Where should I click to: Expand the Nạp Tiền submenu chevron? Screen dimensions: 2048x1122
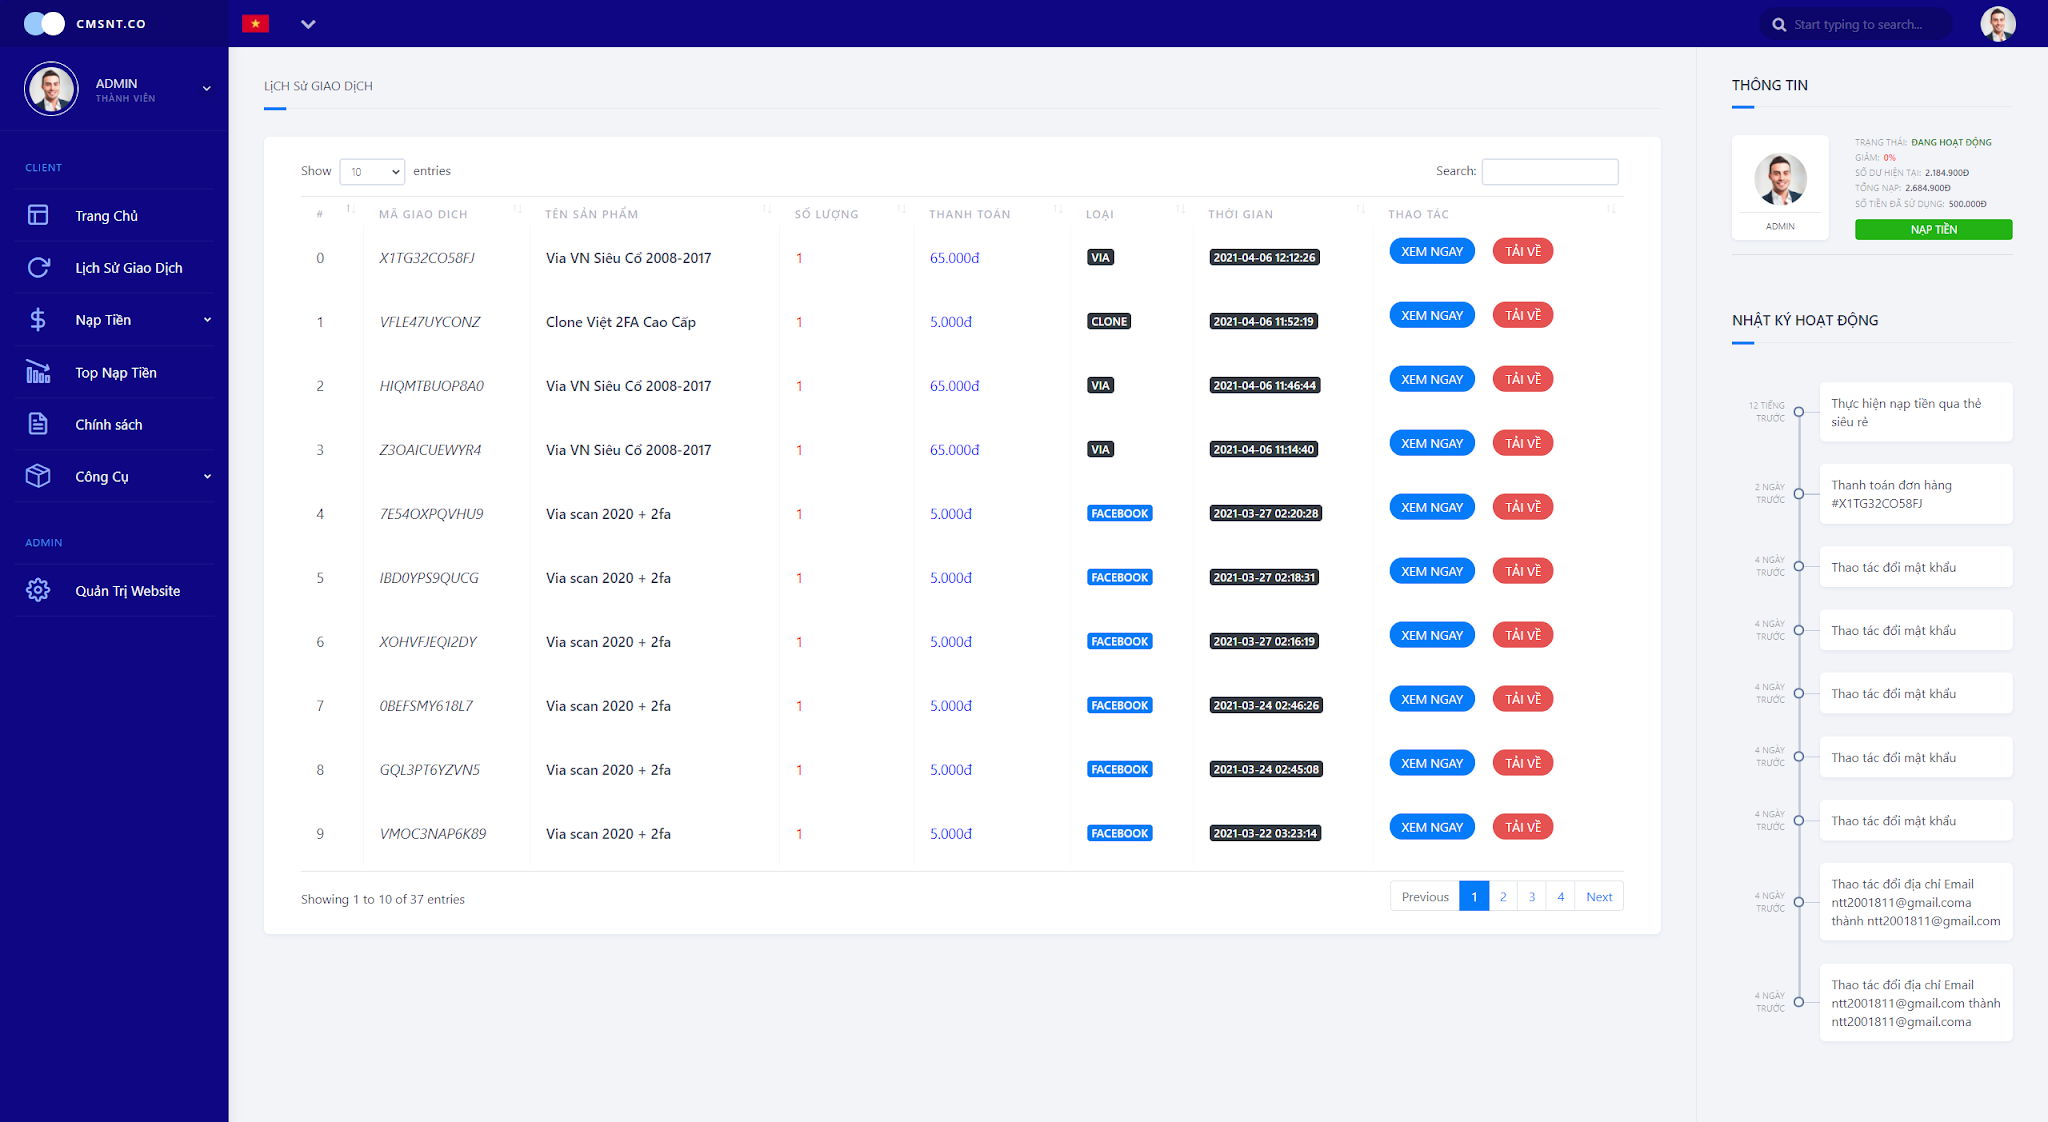pos(207,320)
